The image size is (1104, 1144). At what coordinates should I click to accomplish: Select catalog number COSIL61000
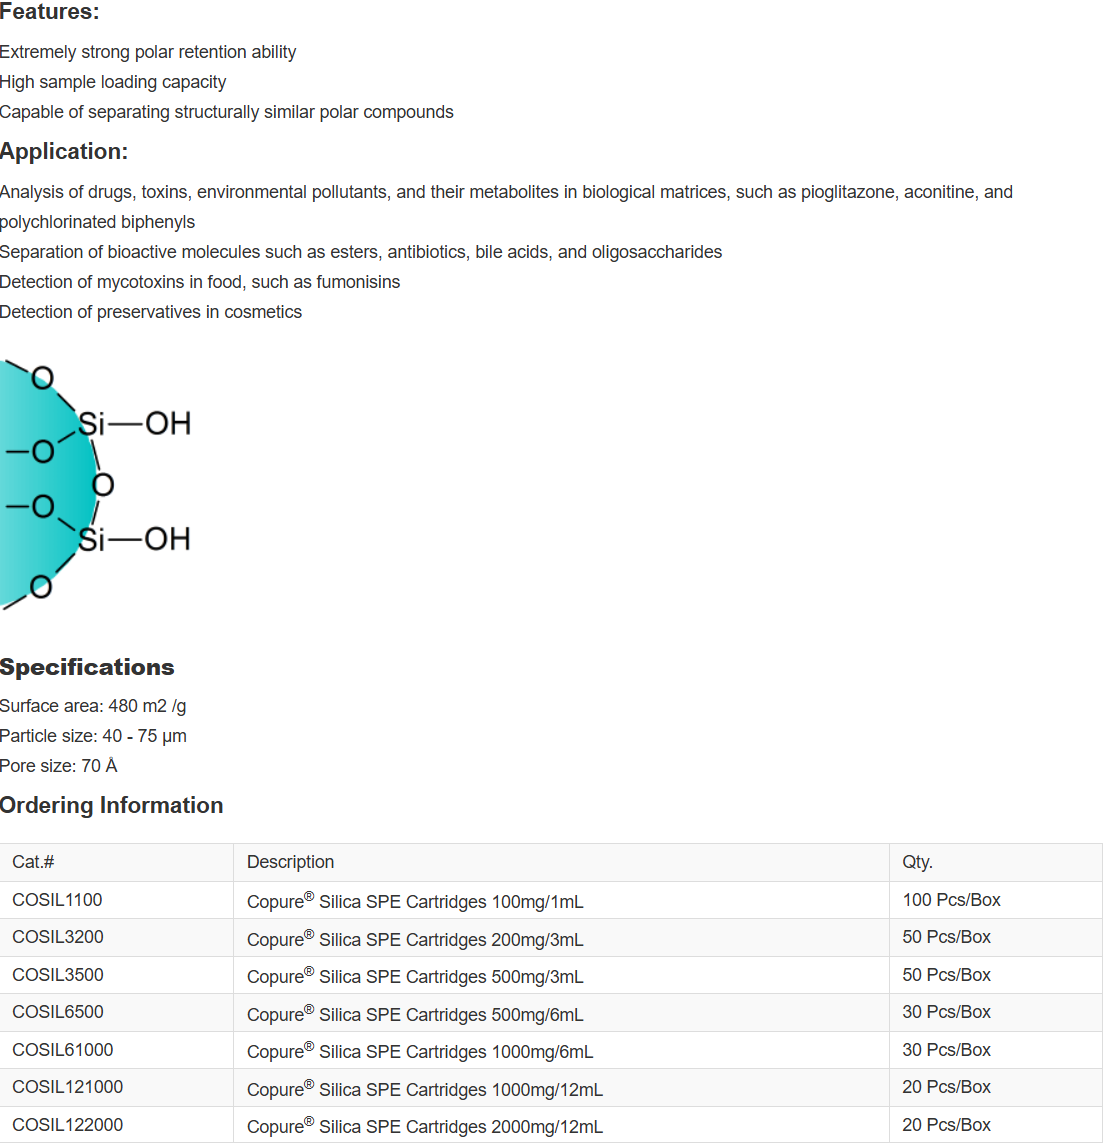(63, 1050)
